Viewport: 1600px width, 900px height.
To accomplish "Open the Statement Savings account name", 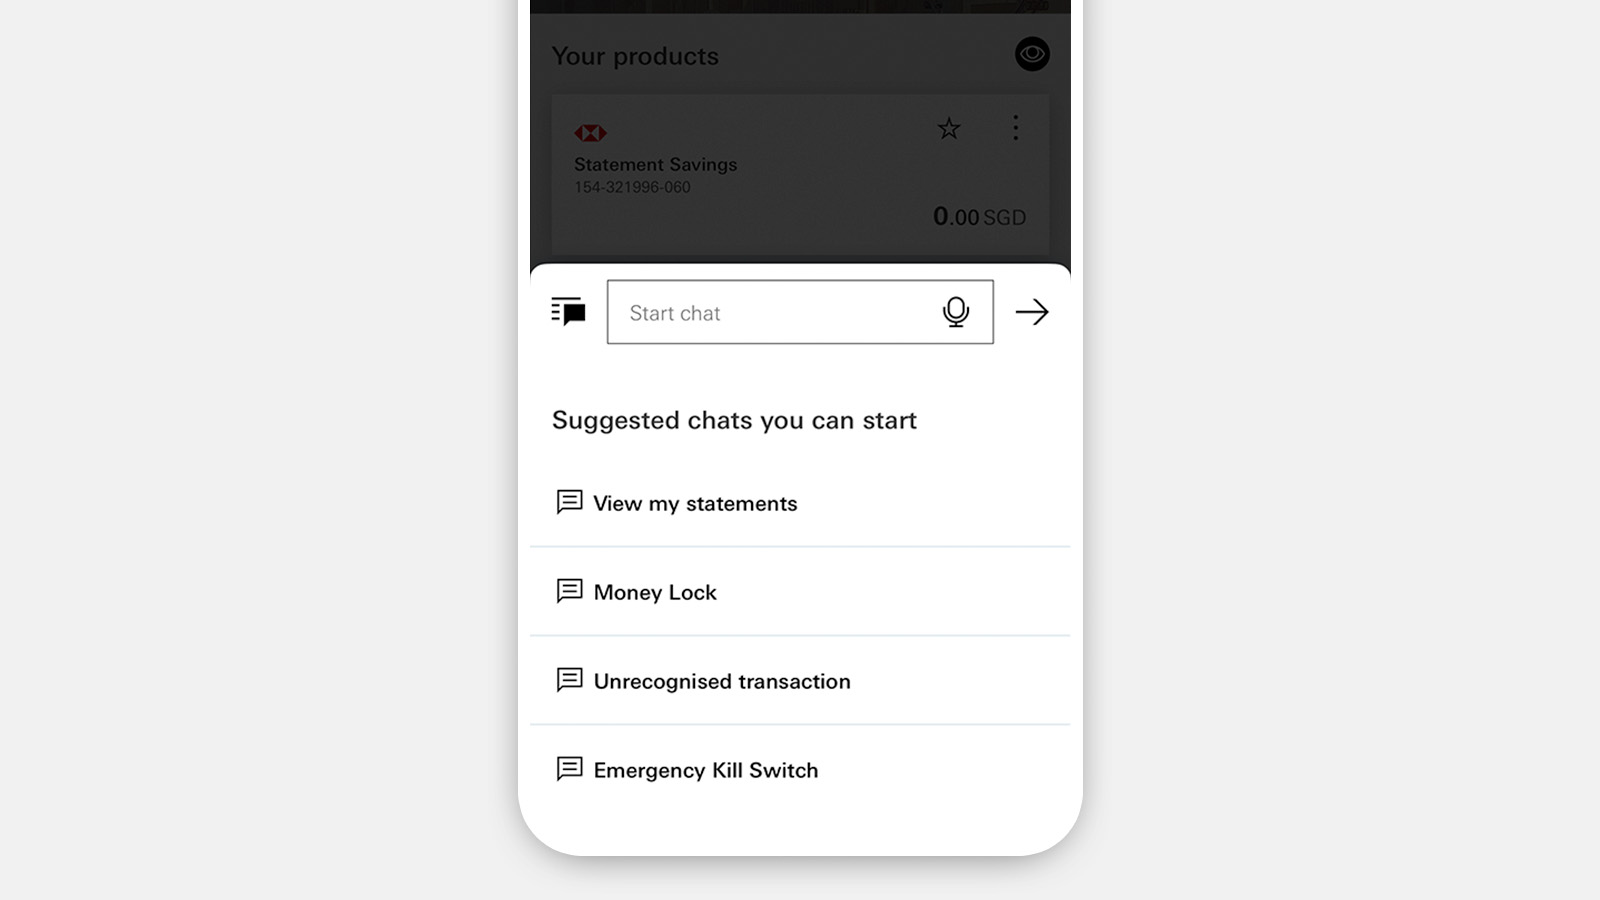I will click(x=656, y=164).
